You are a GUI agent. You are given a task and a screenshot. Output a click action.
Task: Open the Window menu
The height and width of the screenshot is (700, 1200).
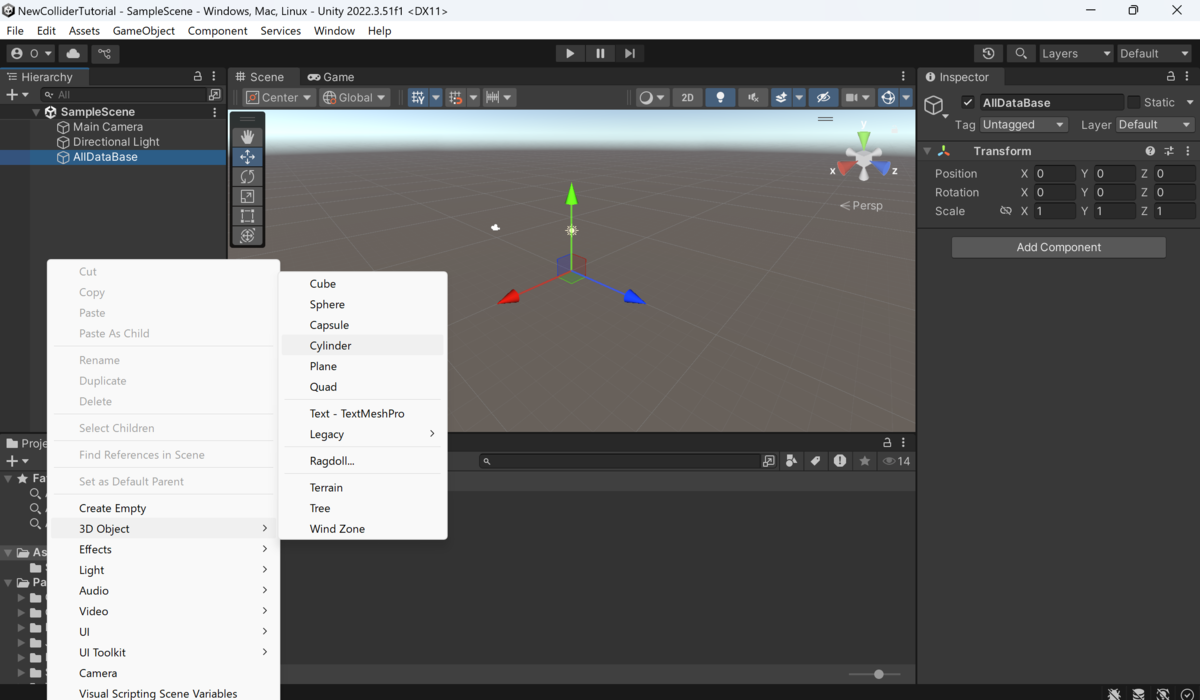[x=334, y=31]
